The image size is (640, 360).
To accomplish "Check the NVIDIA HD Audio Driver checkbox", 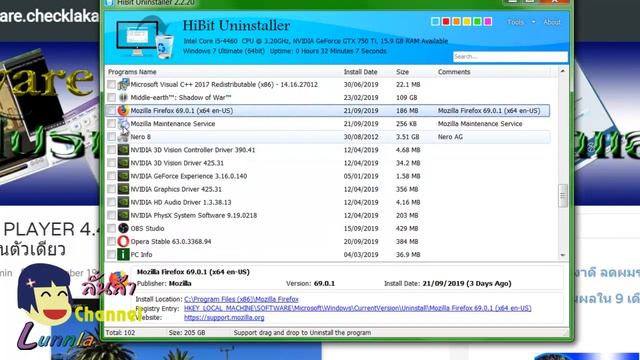I will click(x=111, y=202).
